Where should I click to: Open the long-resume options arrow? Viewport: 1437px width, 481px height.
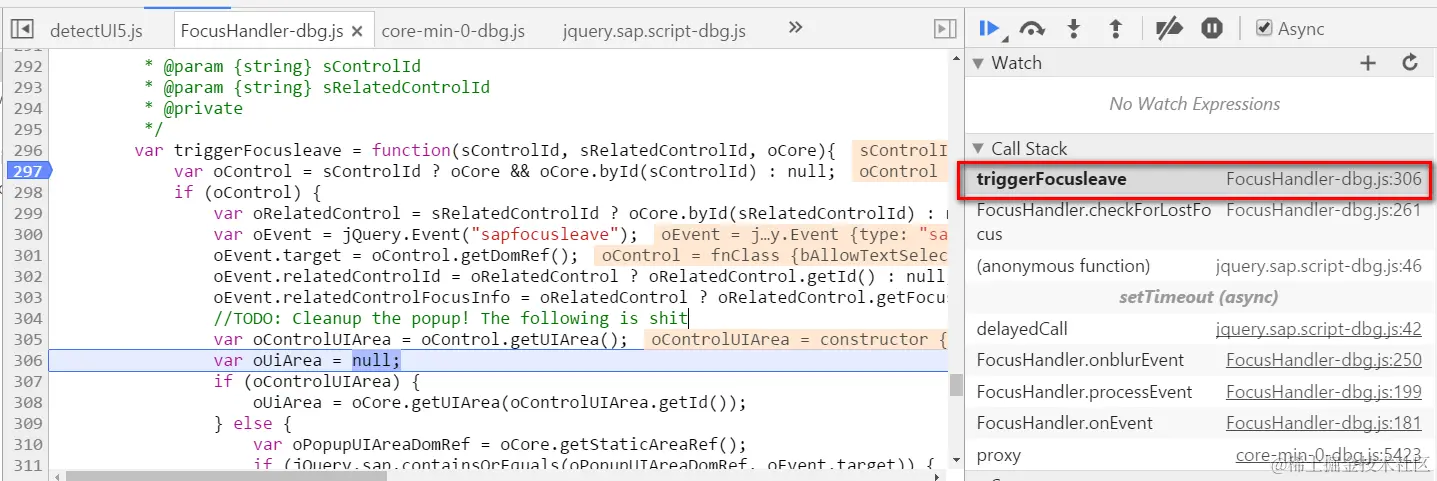1004,37
